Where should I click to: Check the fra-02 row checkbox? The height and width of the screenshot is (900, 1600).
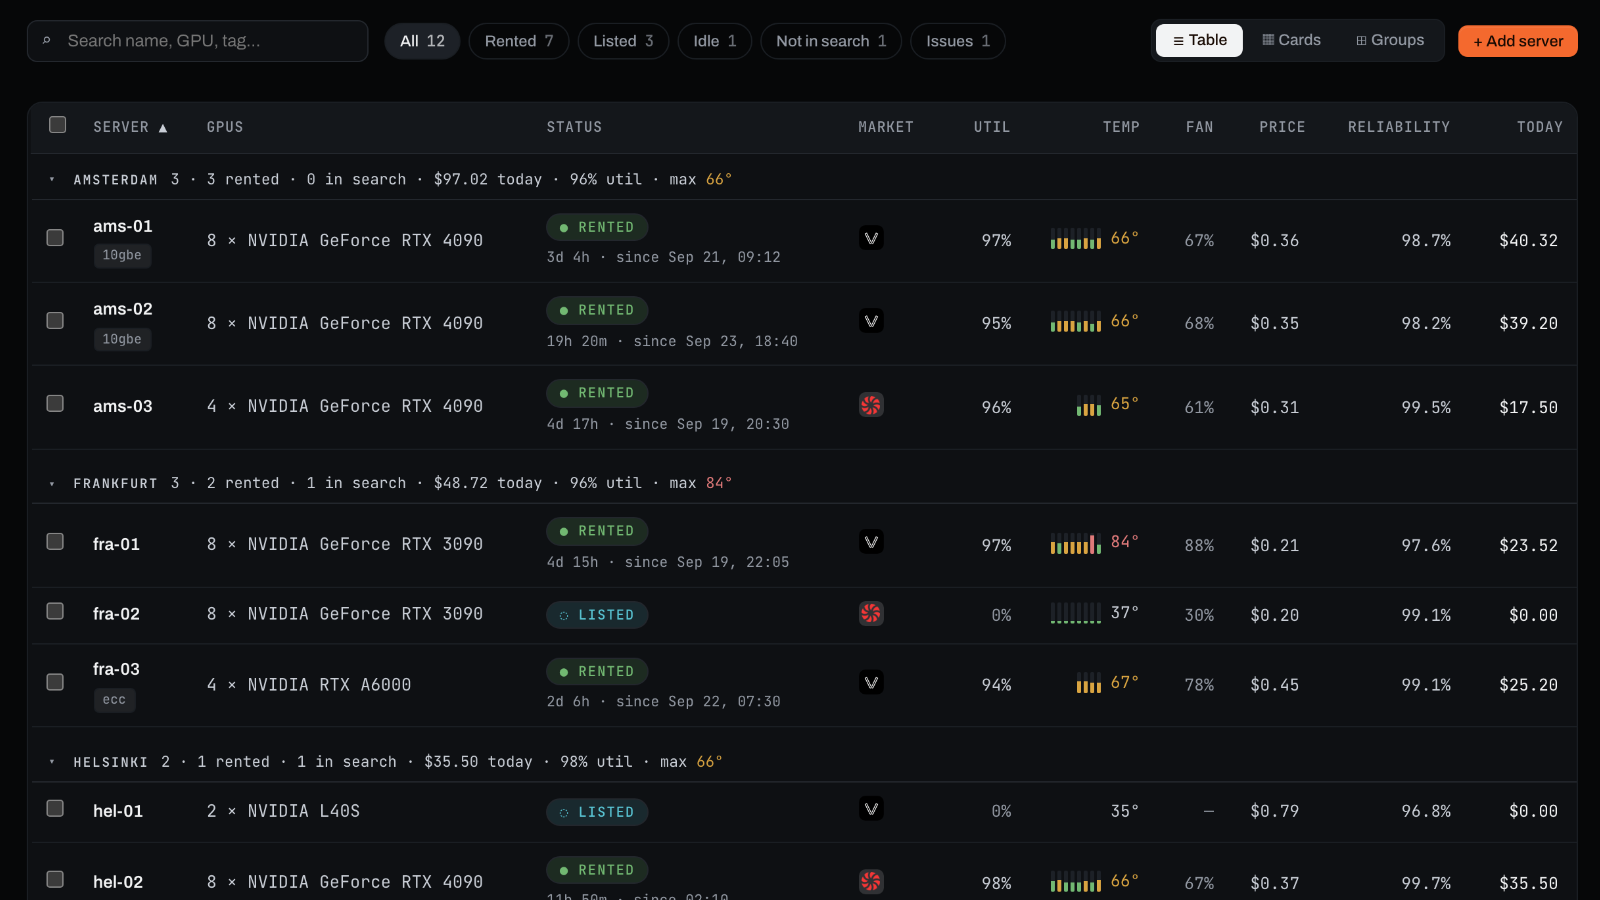click(x=55, y=612)
